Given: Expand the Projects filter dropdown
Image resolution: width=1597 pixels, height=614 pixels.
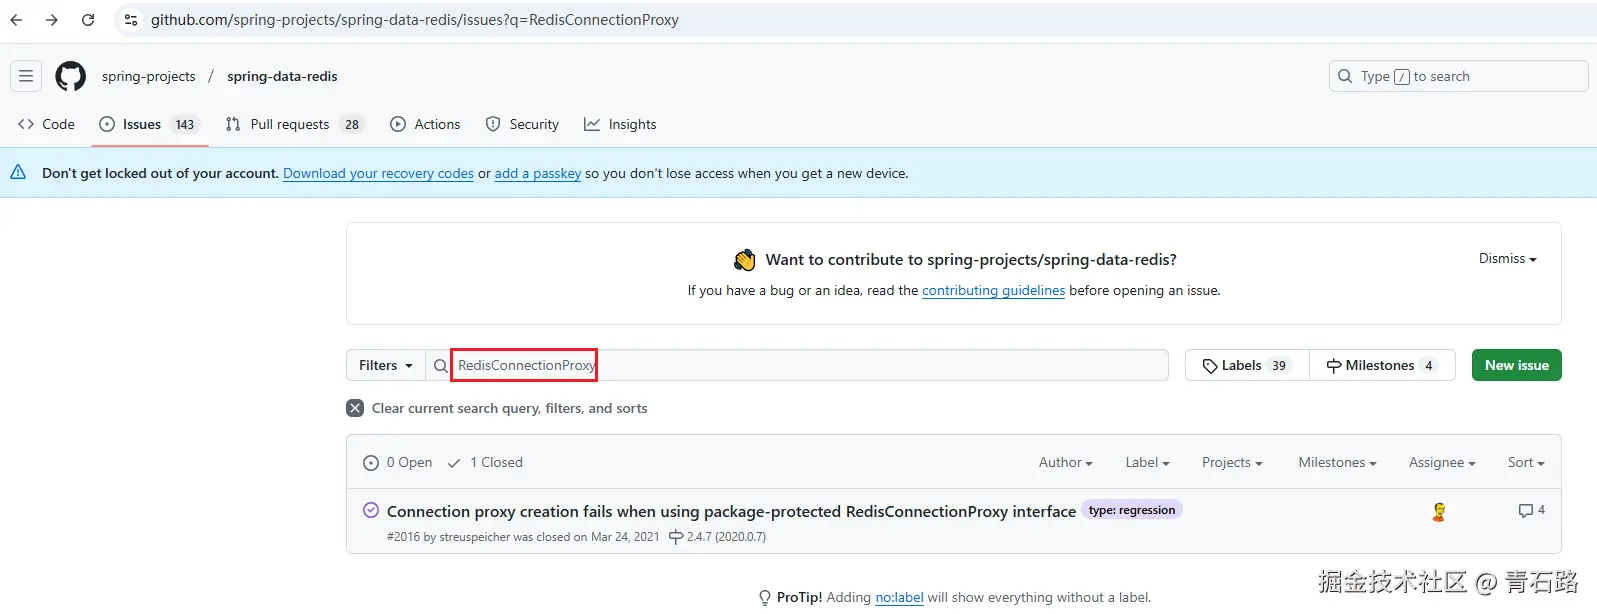Looking at the screenshot, I should 1232,462.
